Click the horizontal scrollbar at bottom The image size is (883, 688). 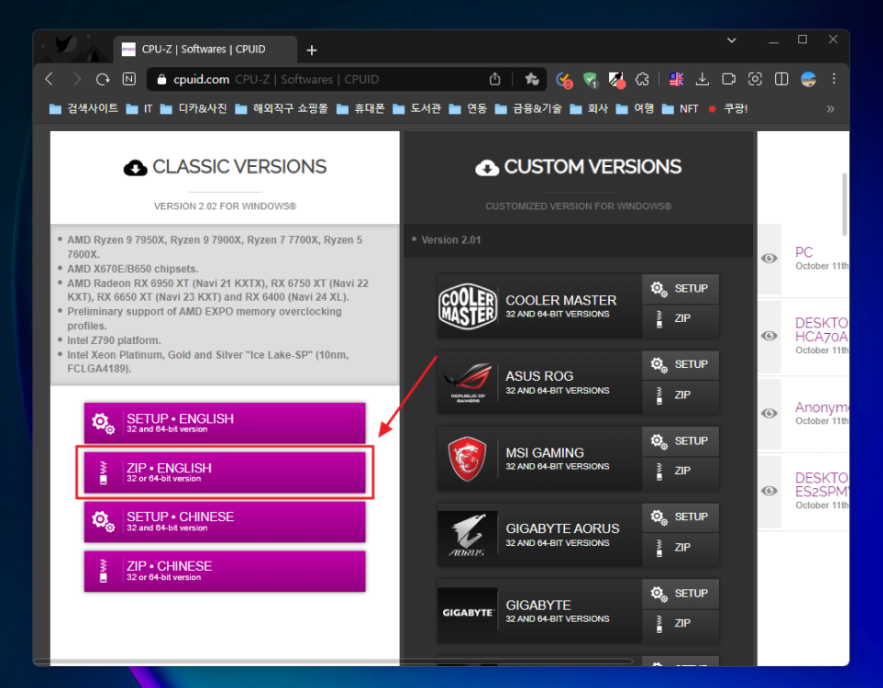click(x=333, y=661)
